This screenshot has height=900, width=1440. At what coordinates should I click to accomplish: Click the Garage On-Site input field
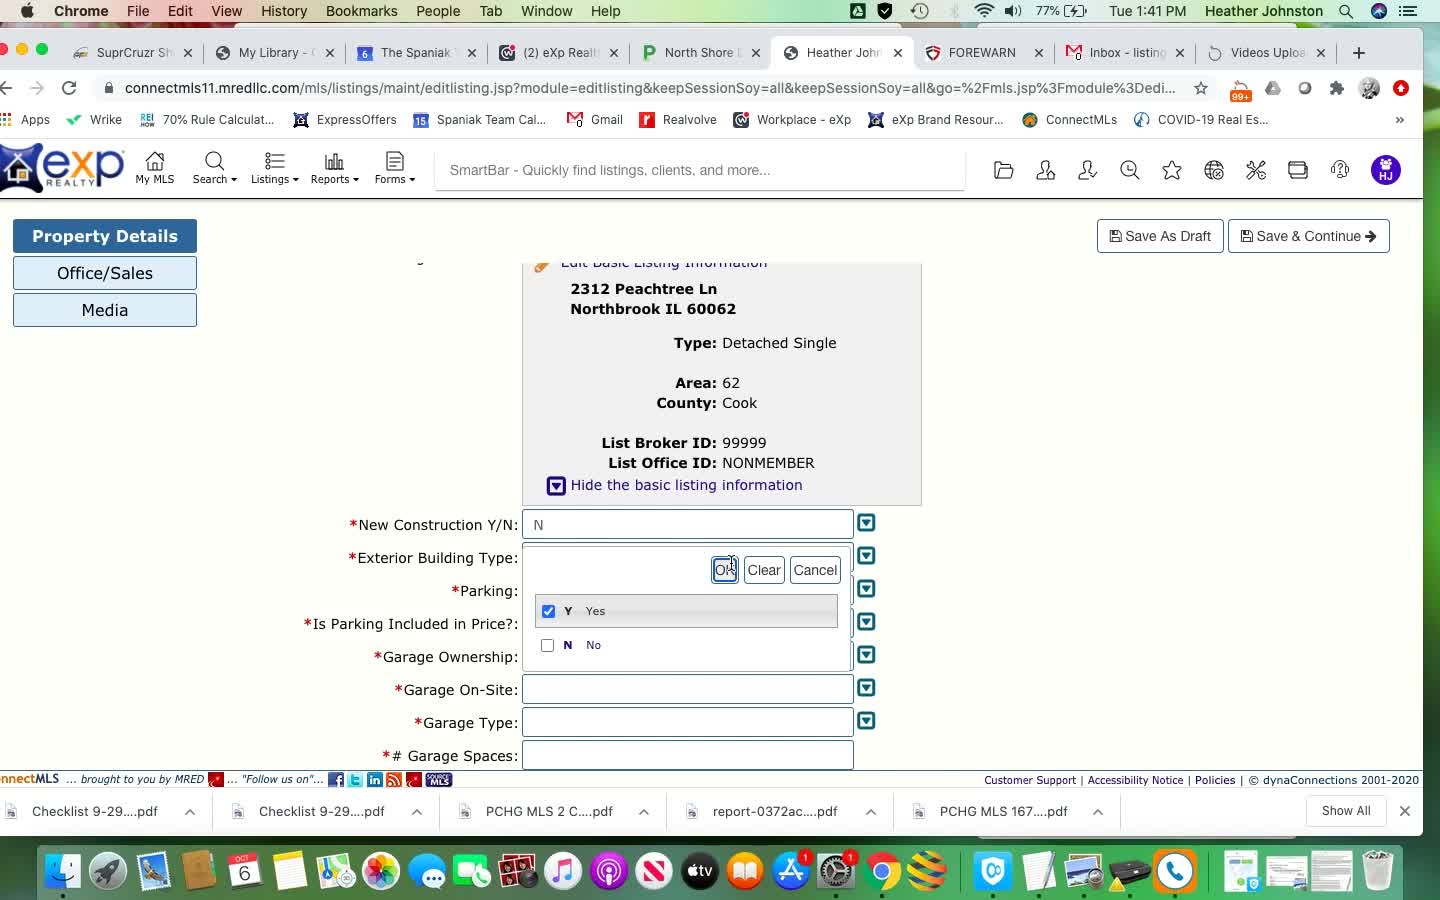tap(688, 689)
